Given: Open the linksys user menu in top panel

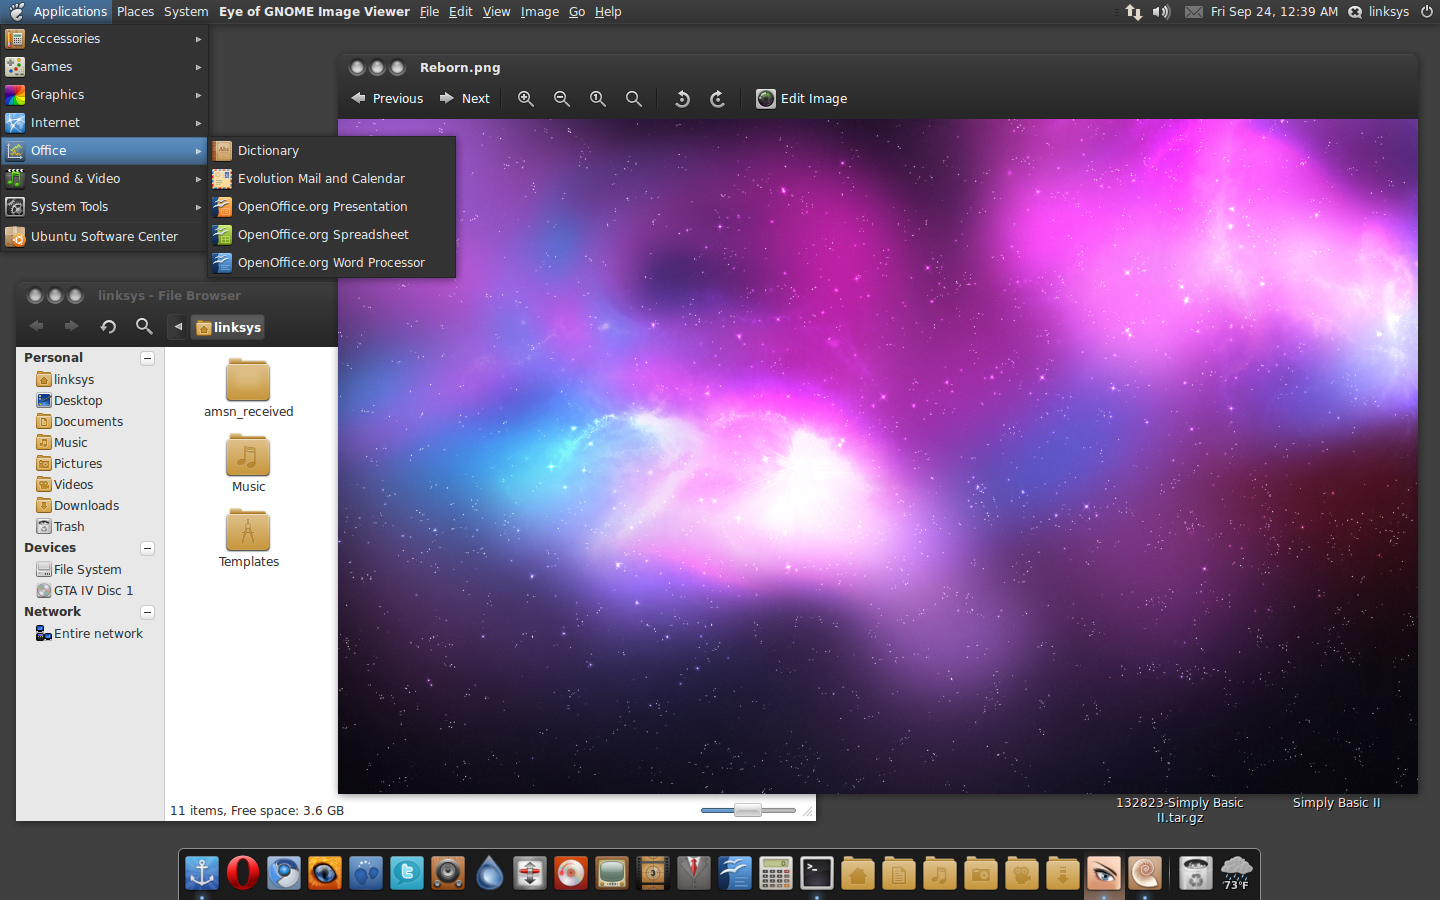Looking at the screenshot, I should 1378,11.
